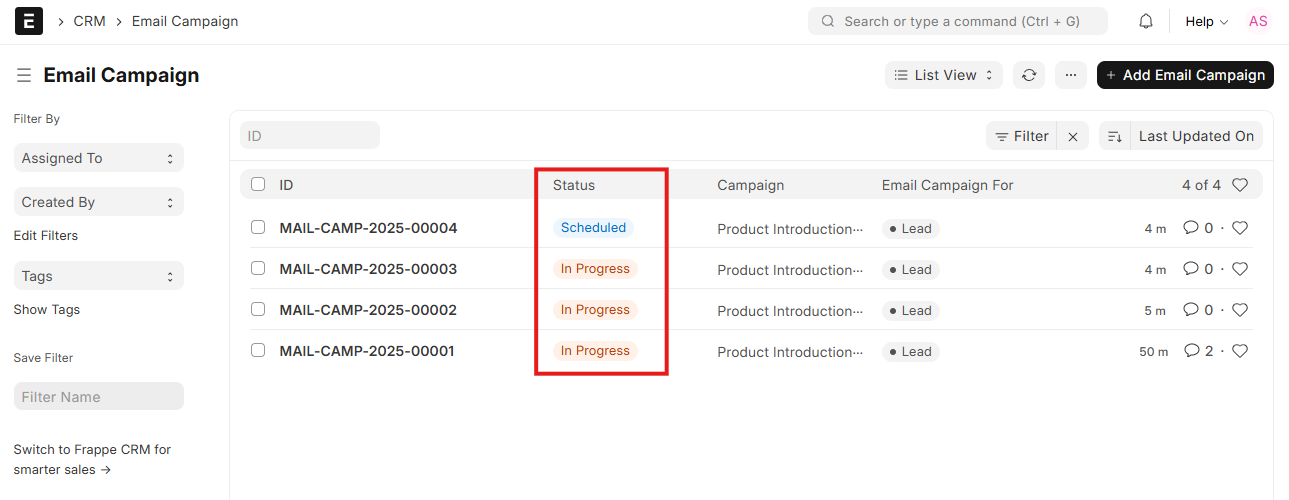This screenshot has width=1289, height=500.
Task: Expand the Assigned To filter dropdown
Action: (98, 158)
